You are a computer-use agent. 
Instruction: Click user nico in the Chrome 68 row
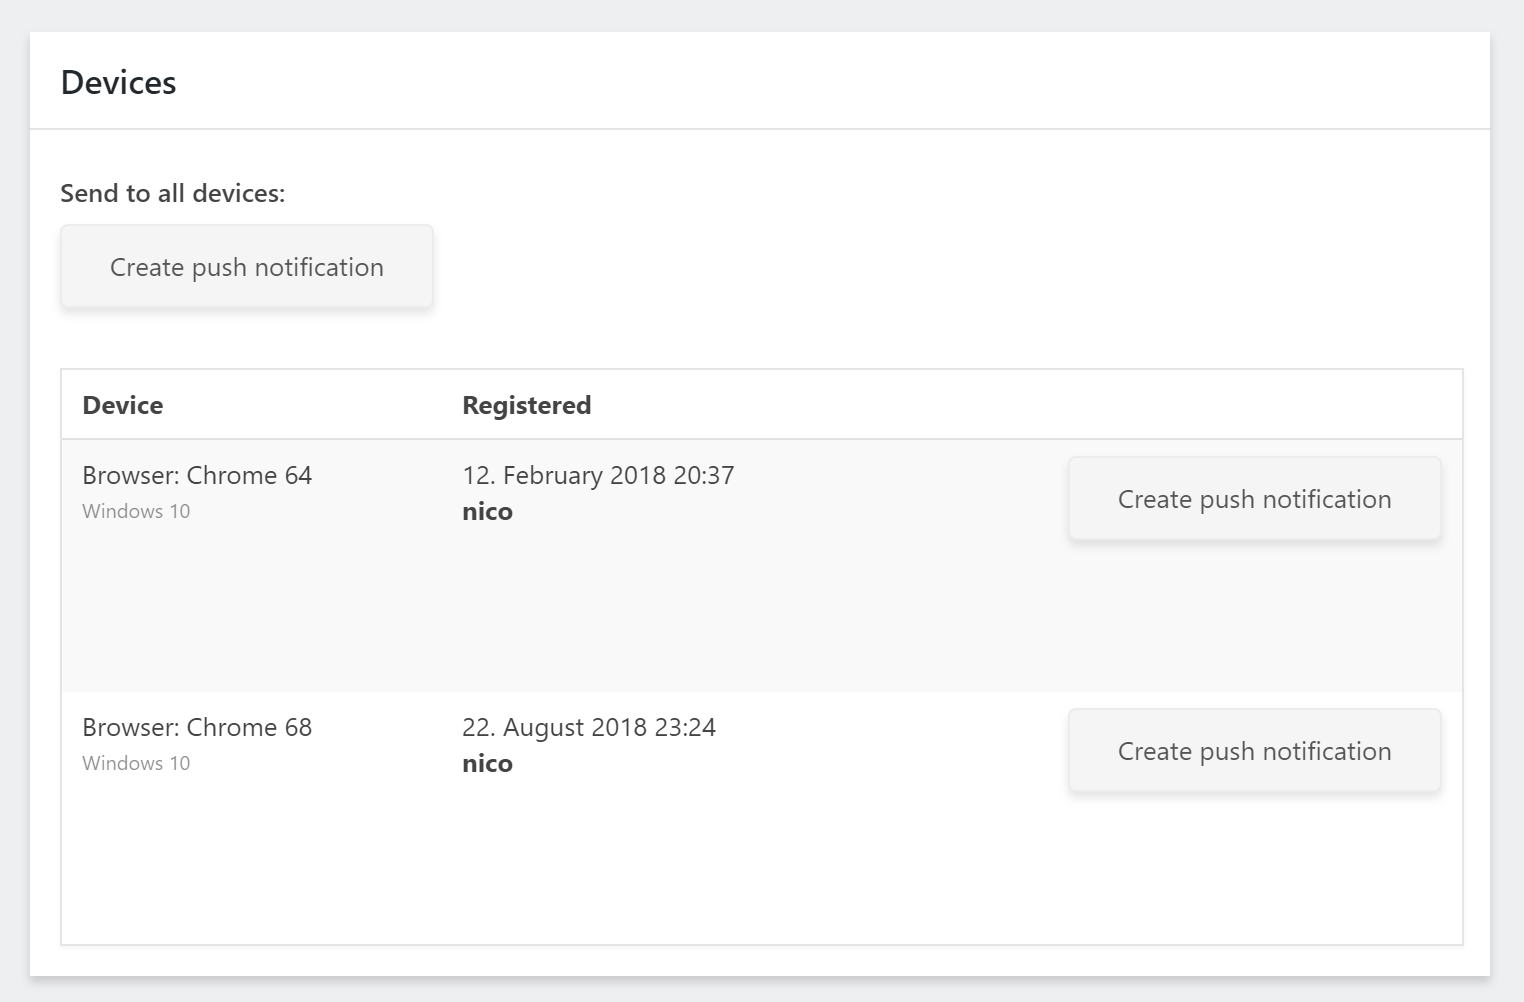[487, 764]
